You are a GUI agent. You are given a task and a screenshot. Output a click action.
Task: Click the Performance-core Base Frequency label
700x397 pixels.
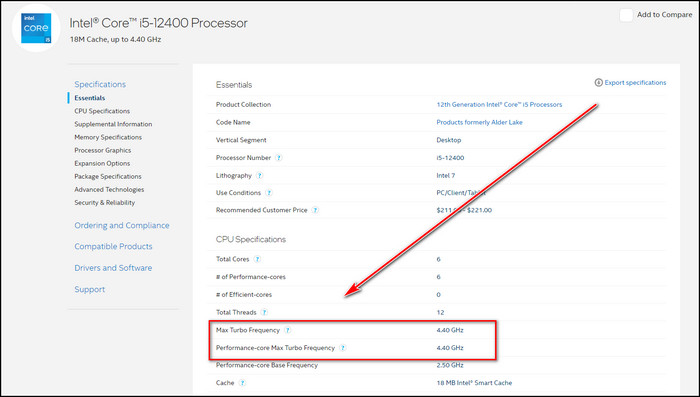coord(267,365)
